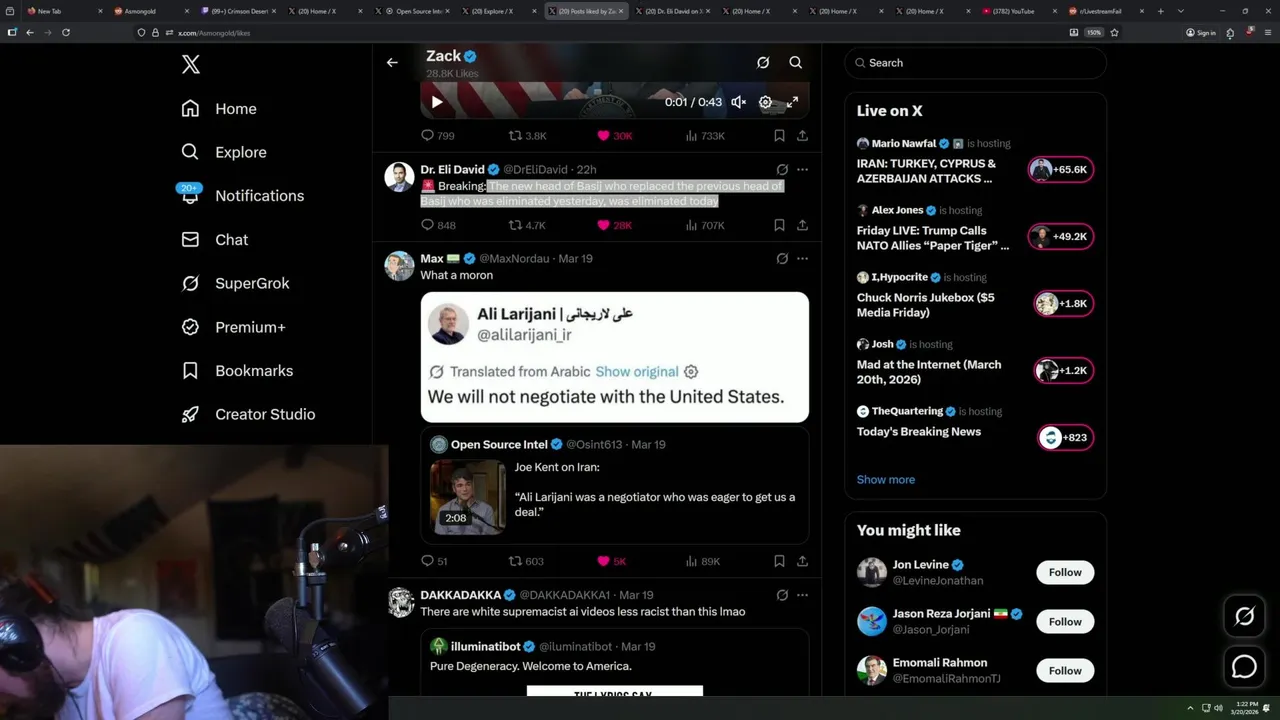This screenshot has width=1280, height=720.
Task: Open Explore in sidebar
Action: point(224,152)
